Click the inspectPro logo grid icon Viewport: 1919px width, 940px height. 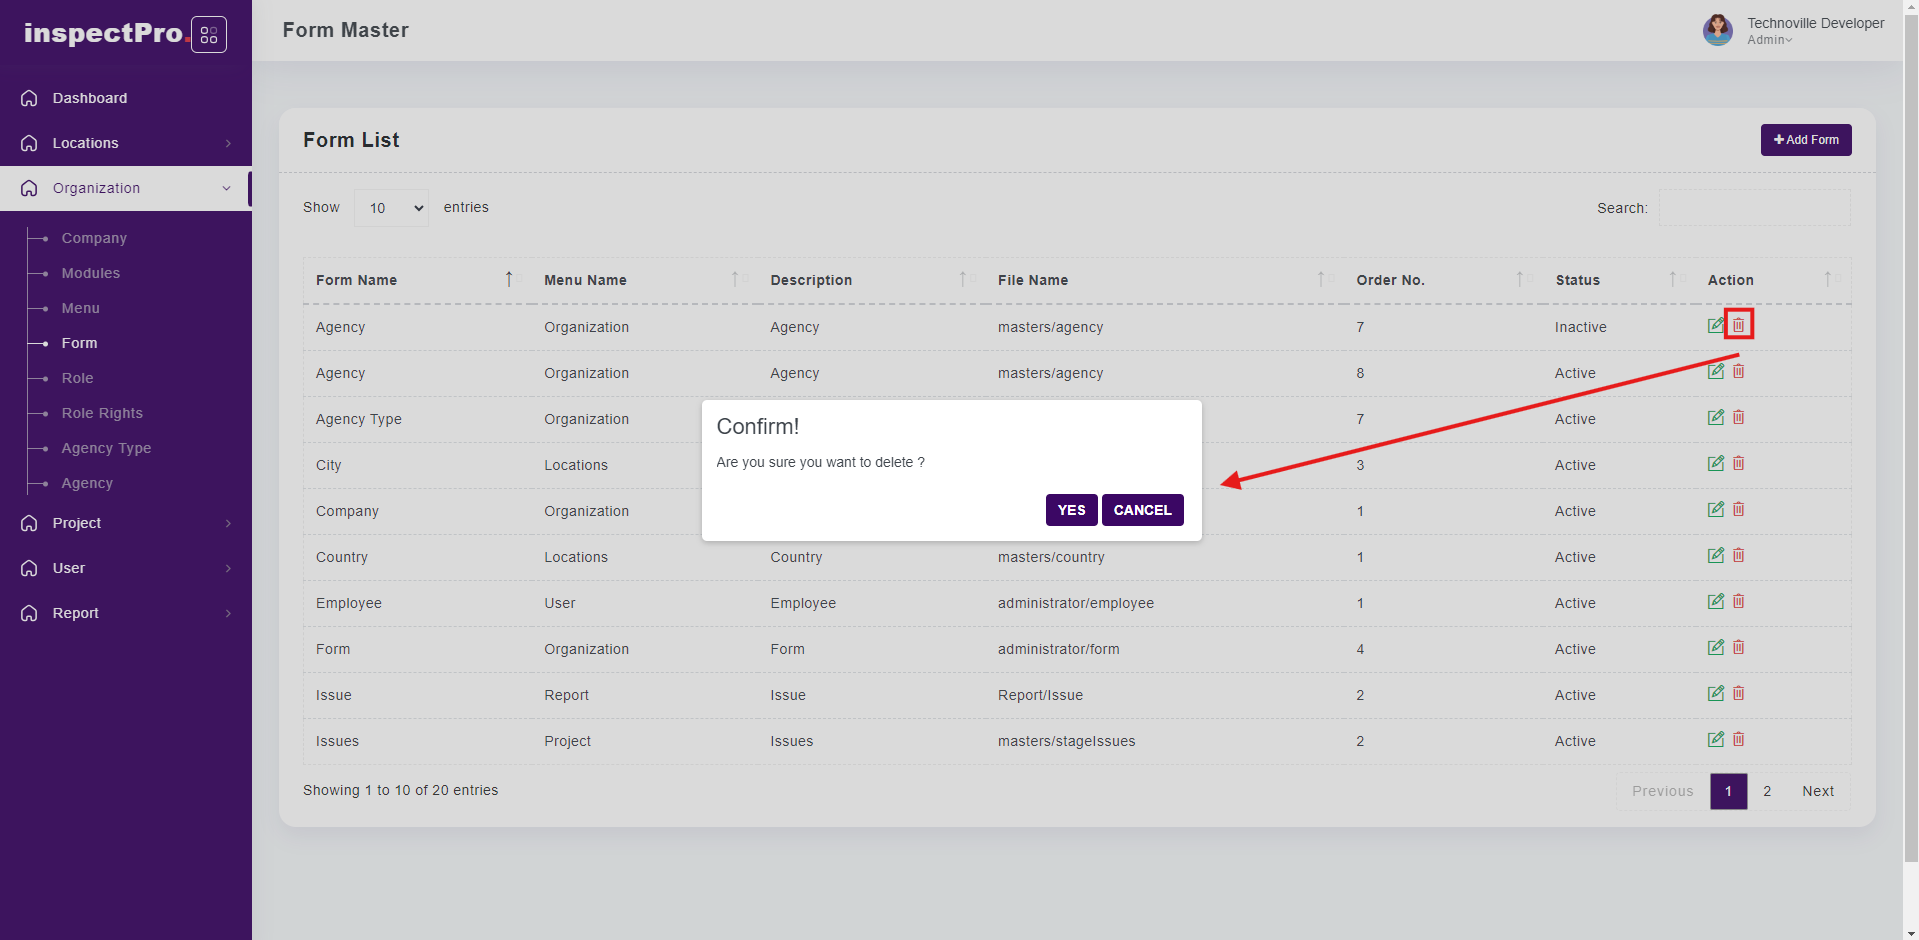click(x=208, y=35)
